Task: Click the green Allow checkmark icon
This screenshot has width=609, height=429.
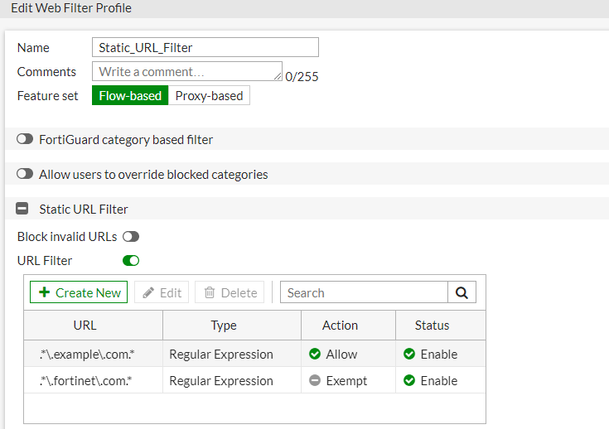Action: (x=314, y=354)
